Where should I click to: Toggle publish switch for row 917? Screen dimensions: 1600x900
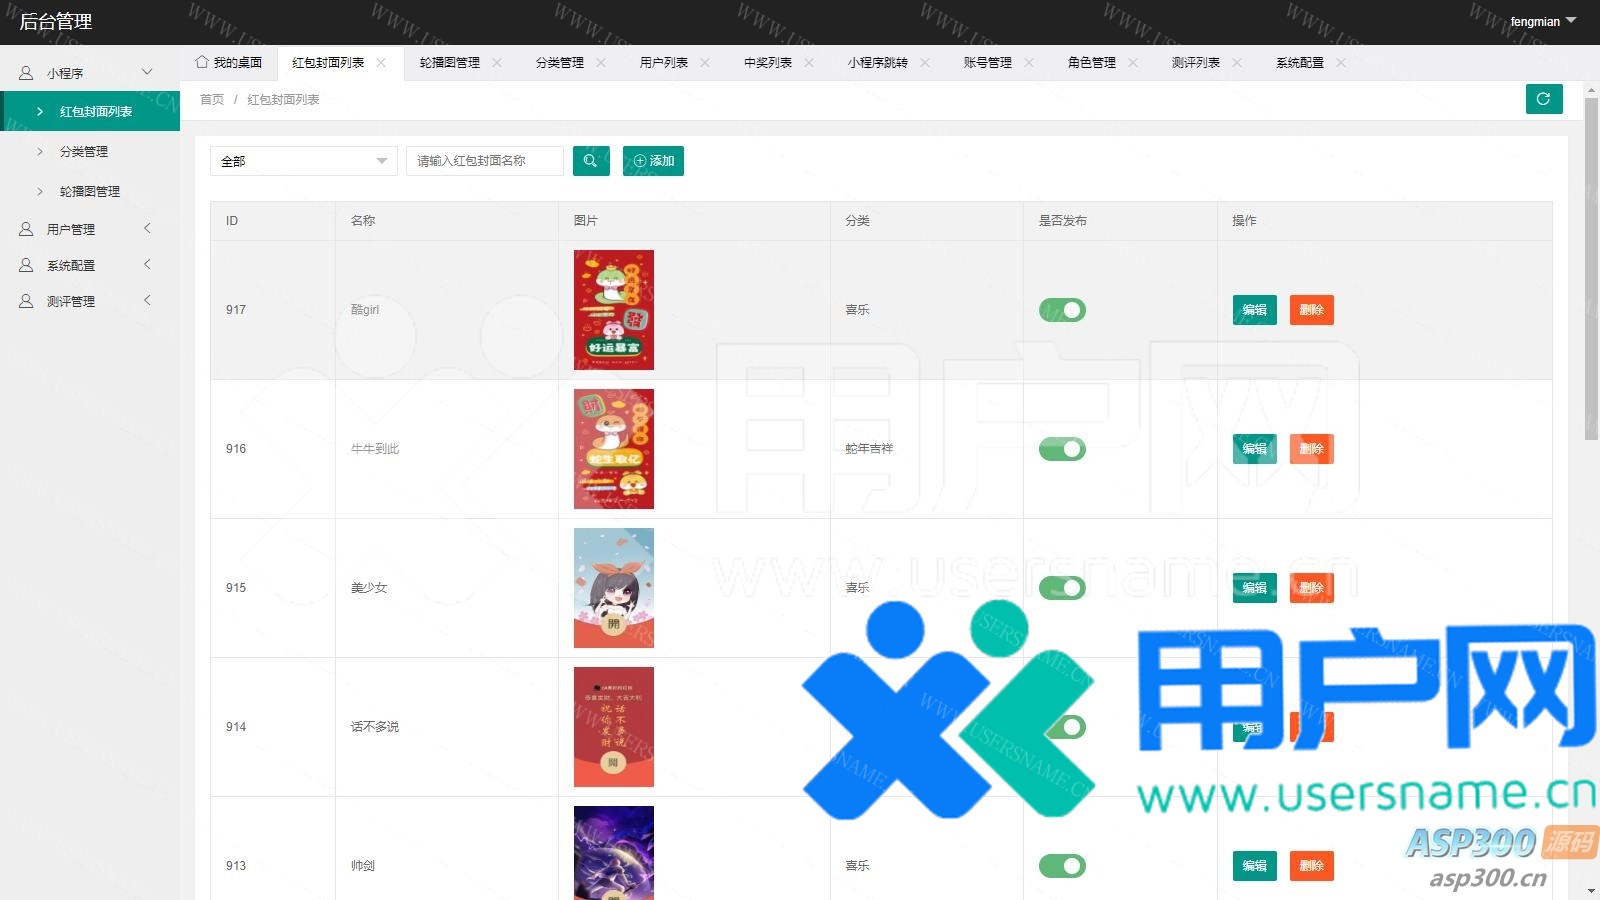coord(1062,310)
